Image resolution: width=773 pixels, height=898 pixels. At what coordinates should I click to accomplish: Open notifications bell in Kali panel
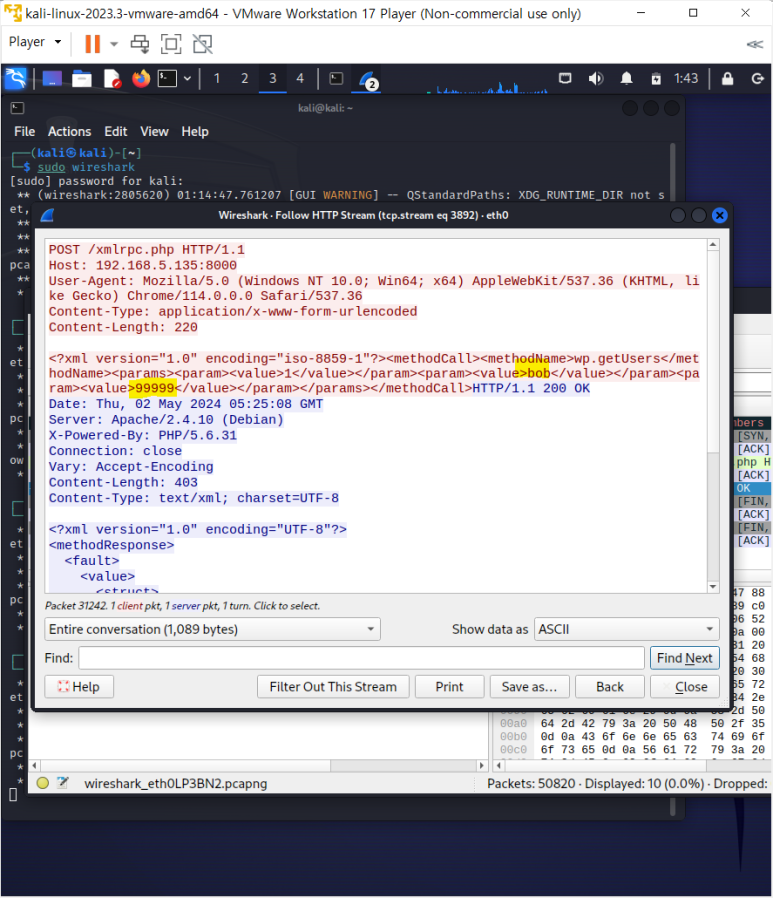pos(626,78)
